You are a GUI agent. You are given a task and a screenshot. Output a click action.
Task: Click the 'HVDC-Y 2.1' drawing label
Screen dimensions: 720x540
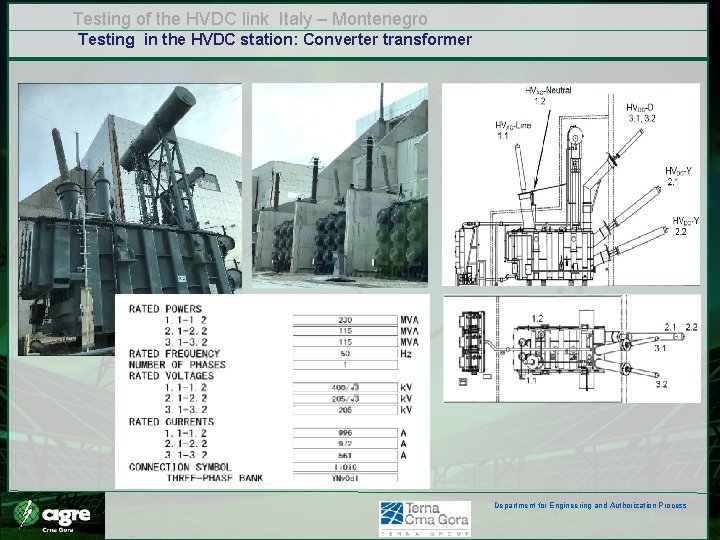[678, 177]
